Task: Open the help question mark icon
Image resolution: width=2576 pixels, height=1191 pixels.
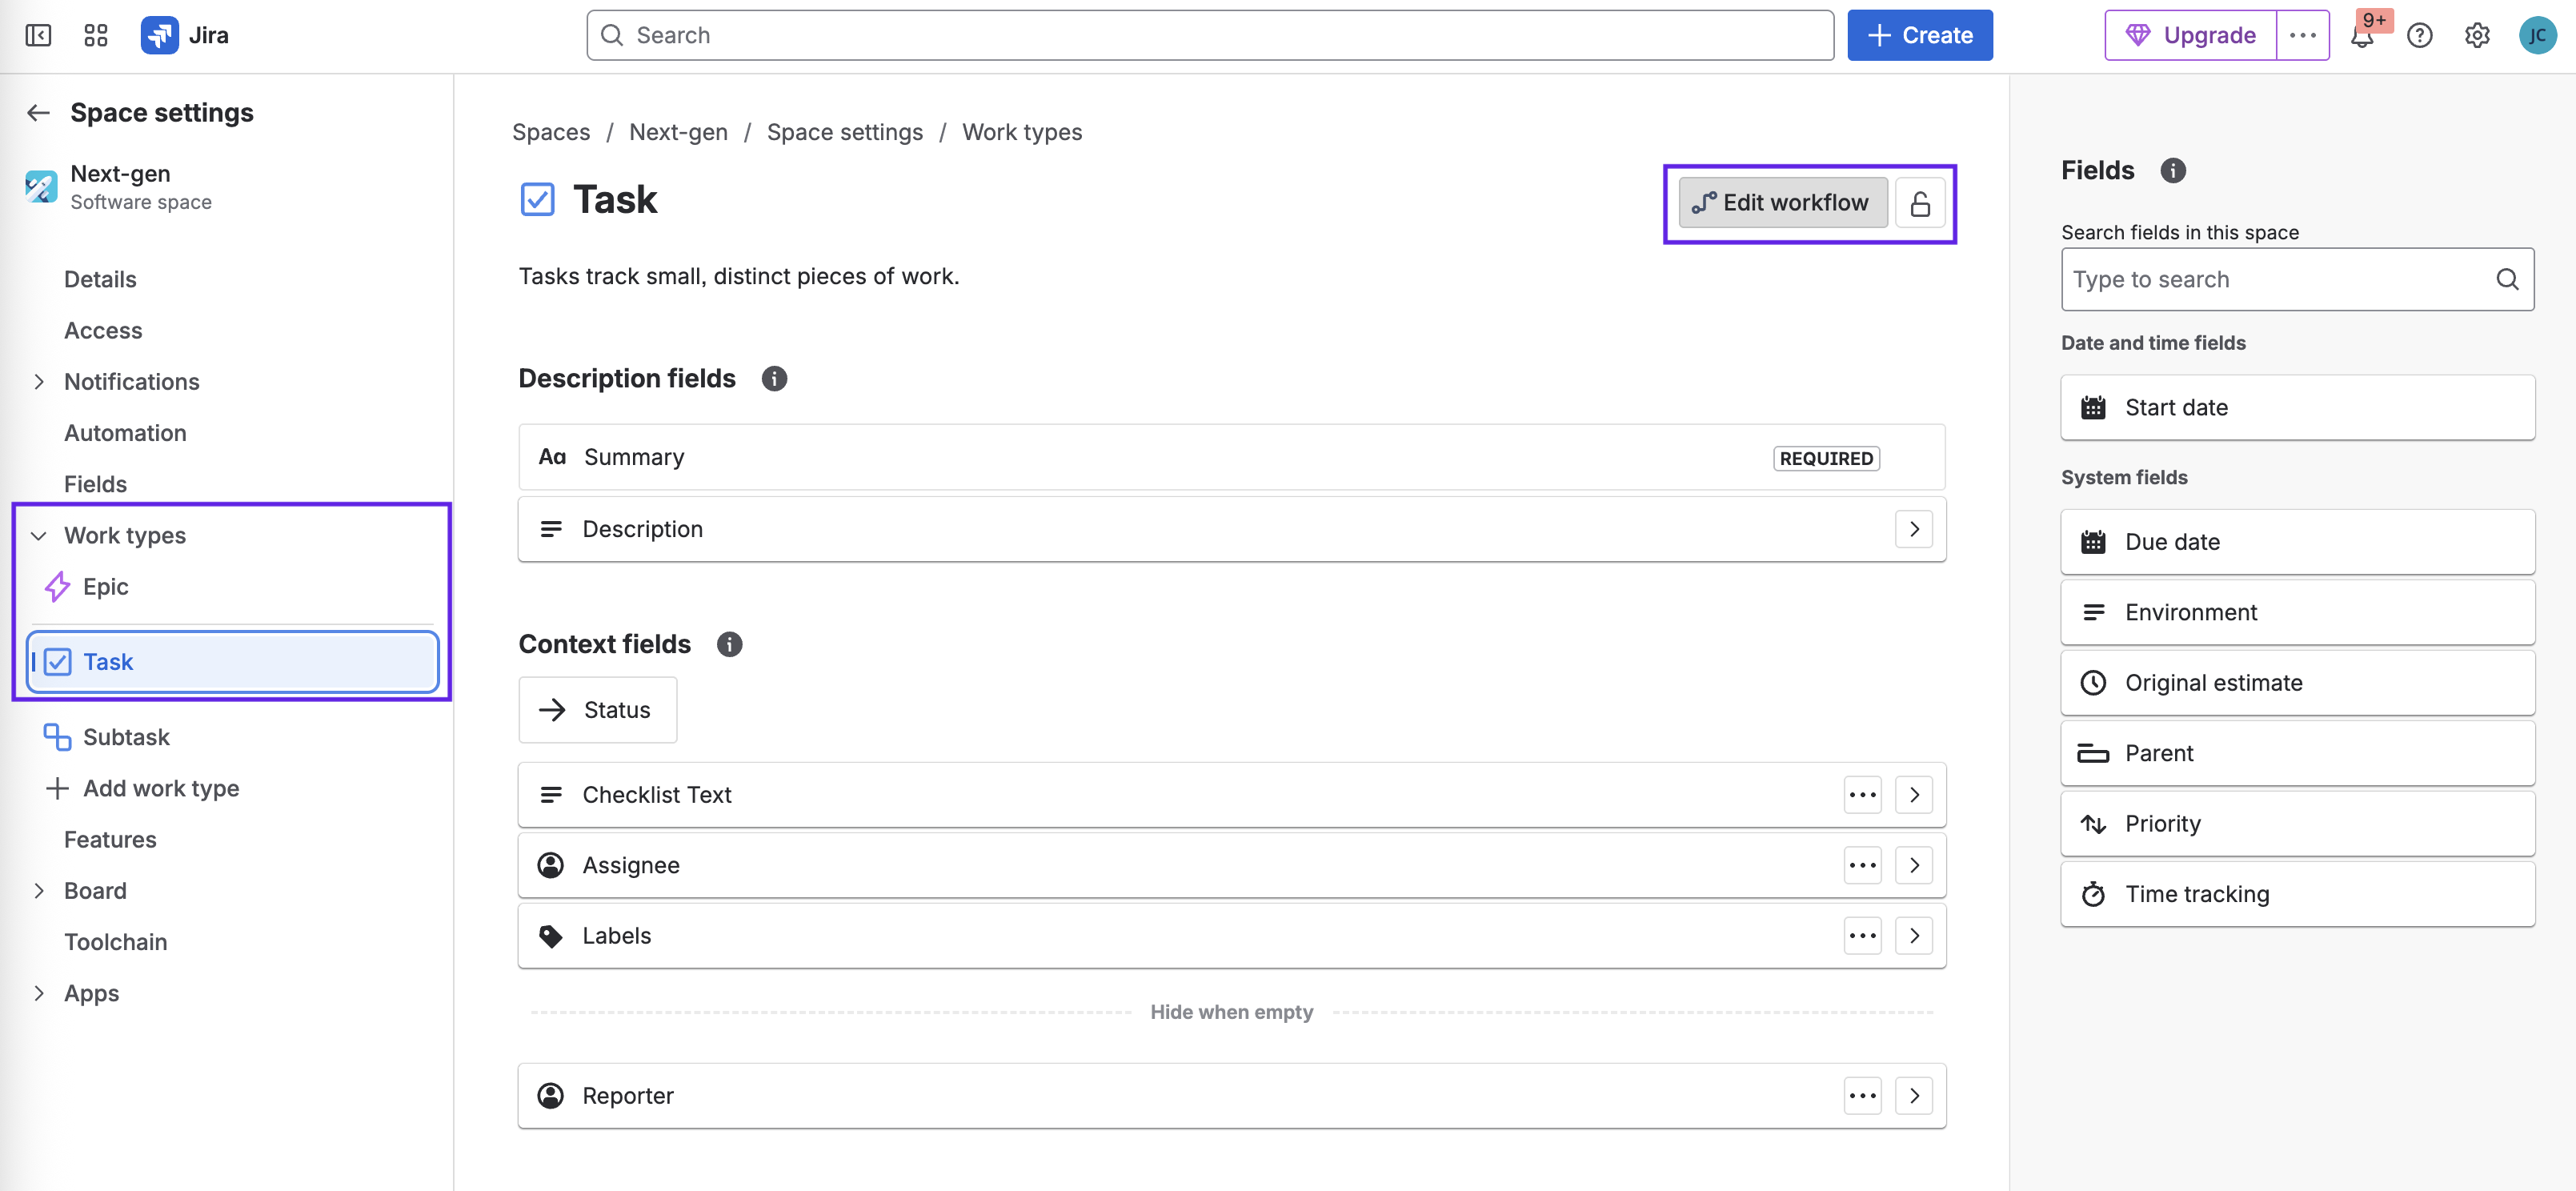Action: tap(2419, 36)
